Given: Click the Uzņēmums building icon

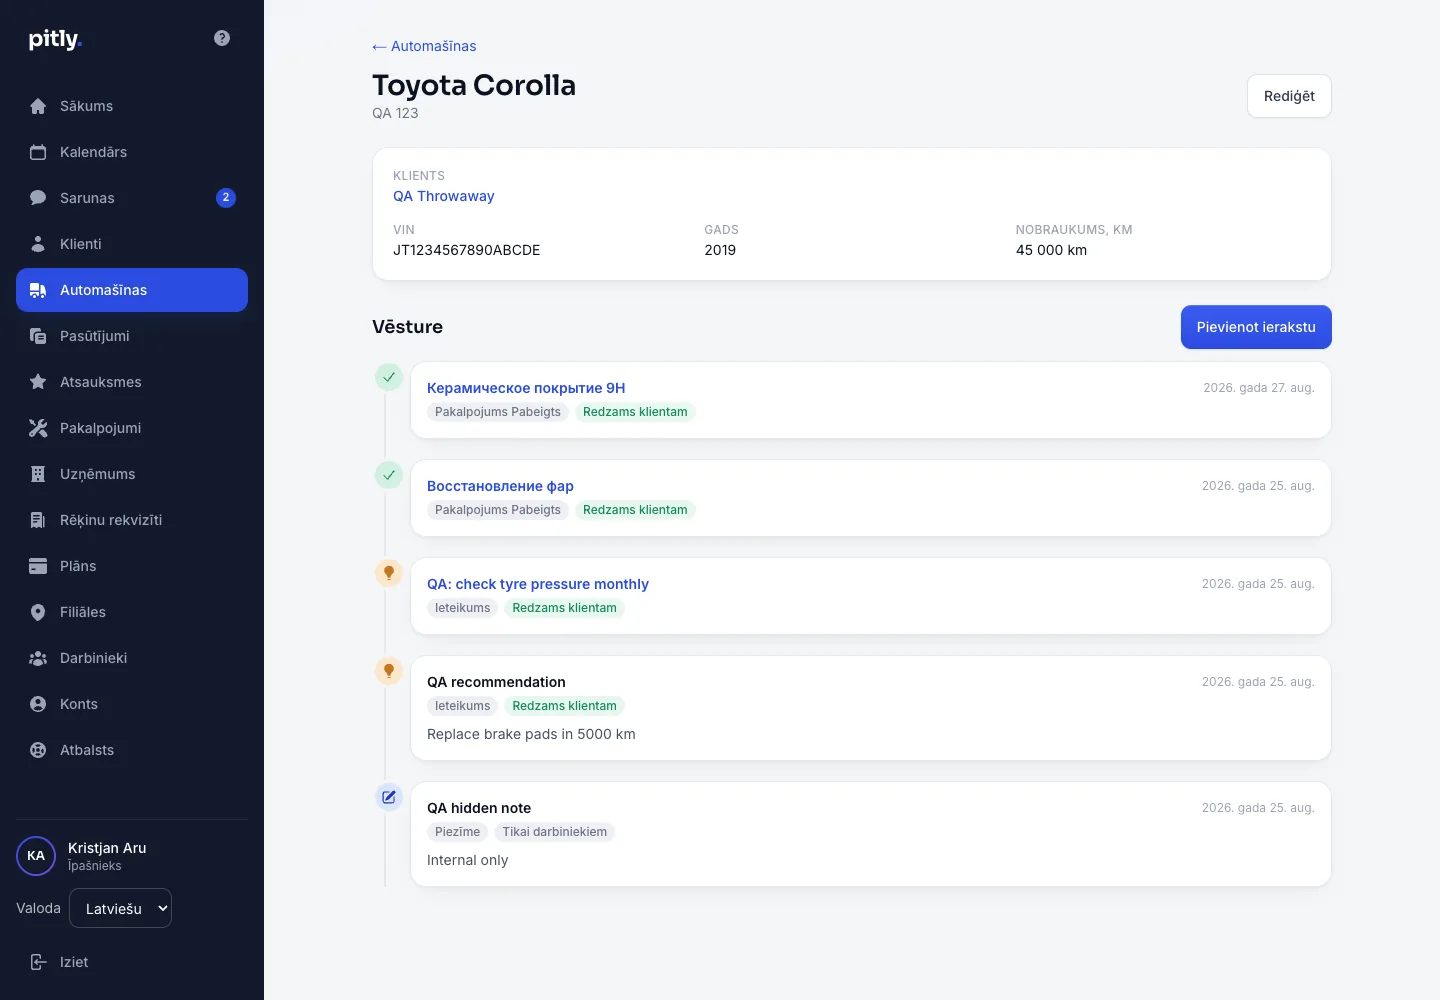Looking at the screenshot, I should coord(38,474).
